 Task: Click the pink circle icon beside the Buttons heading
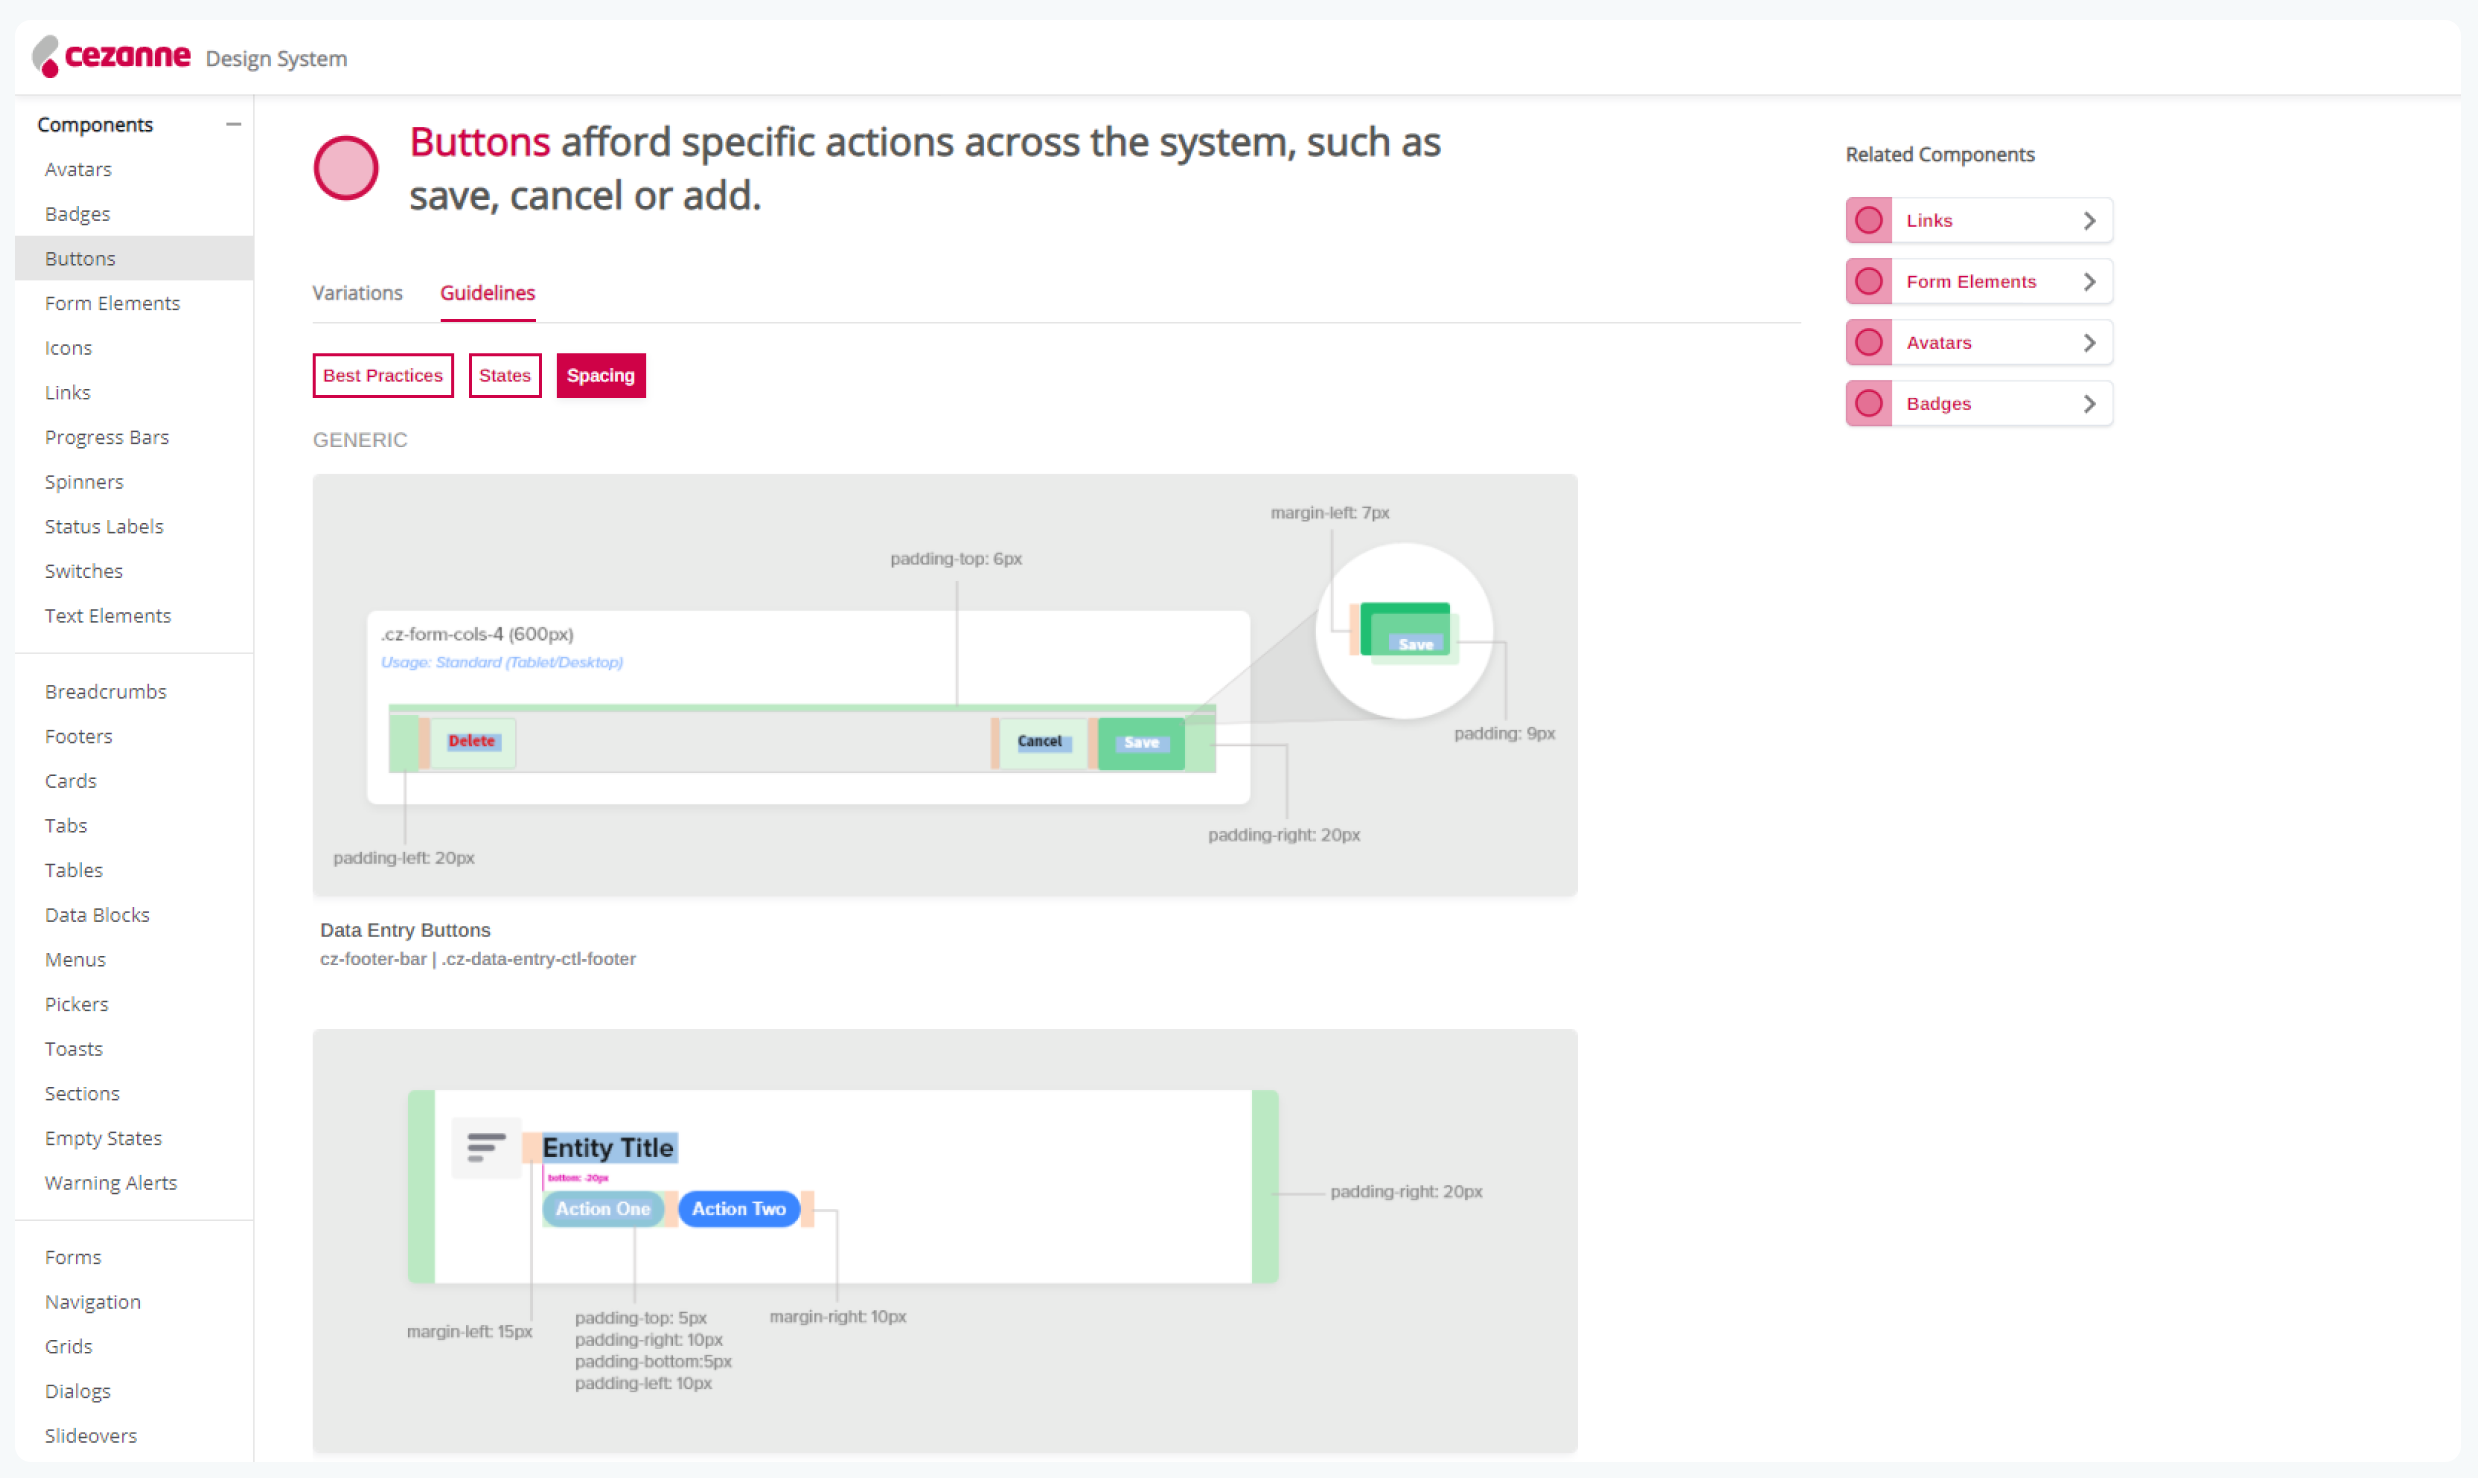click(346, 168)
